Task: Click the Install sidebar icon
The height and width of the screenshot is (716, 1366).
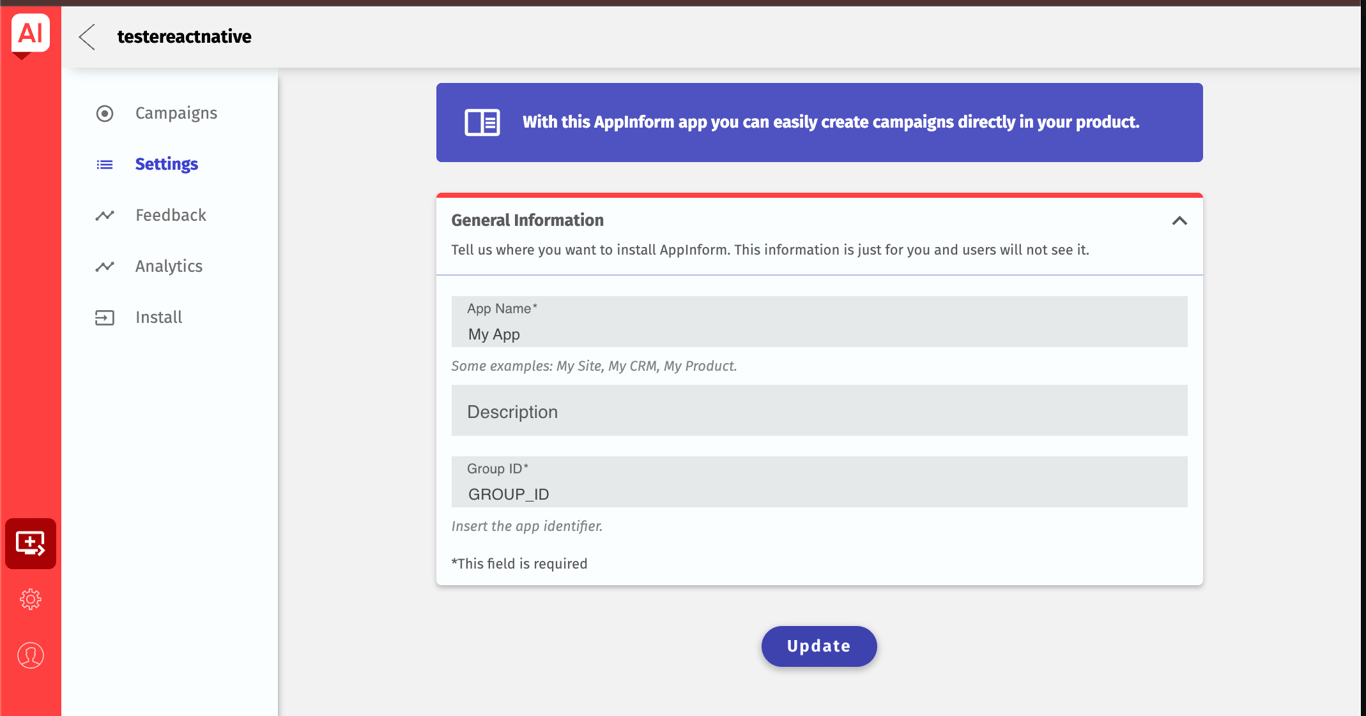Action: pyautogui.click(x=104, y=316)
